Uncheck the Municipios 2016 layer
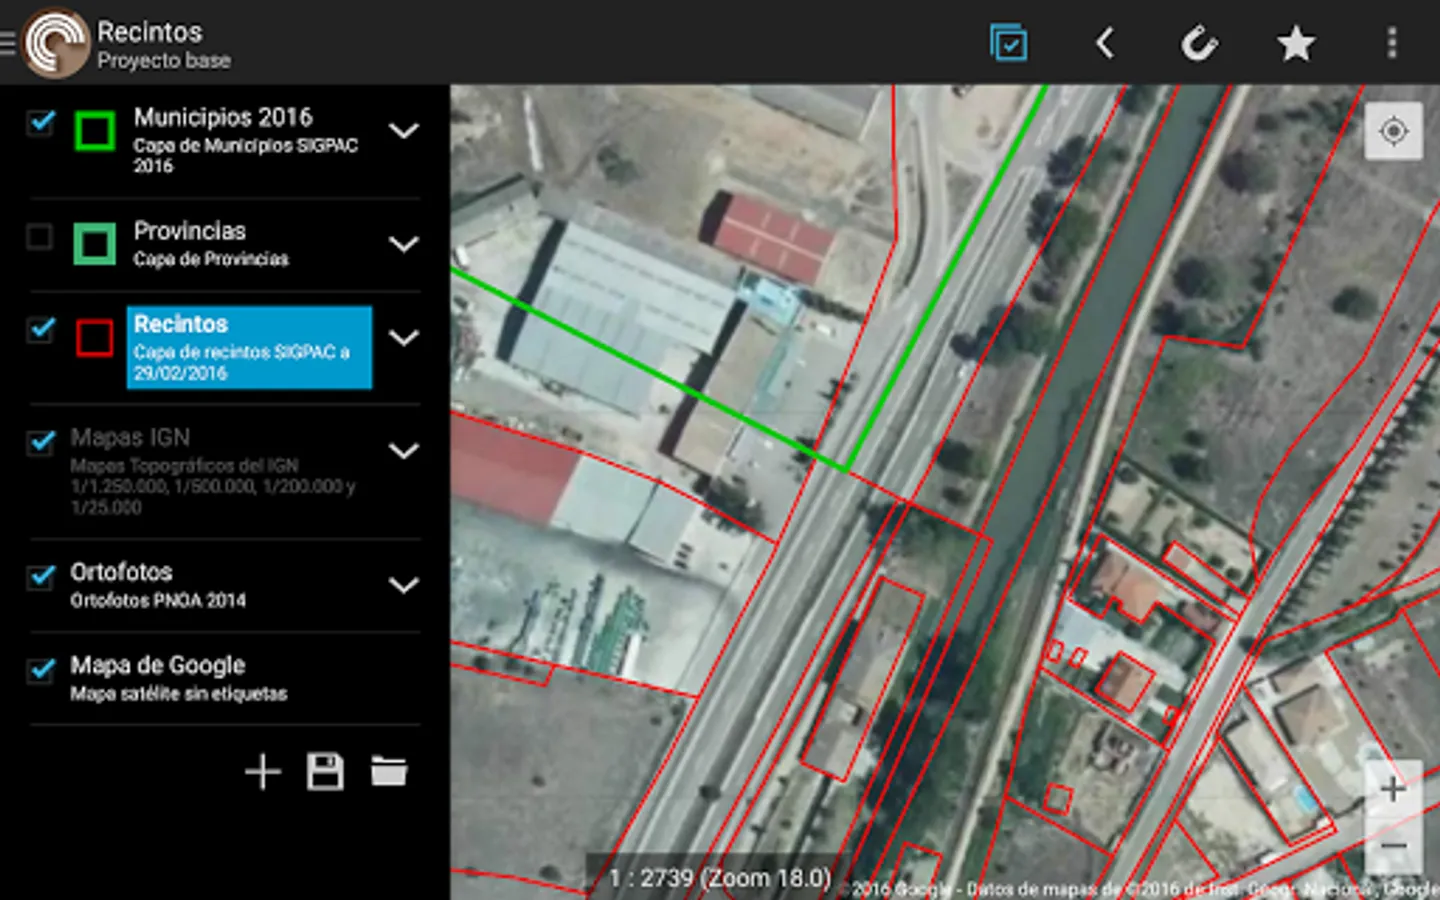This screenshot has width=1440, height=900. click(x=41, y=123)
